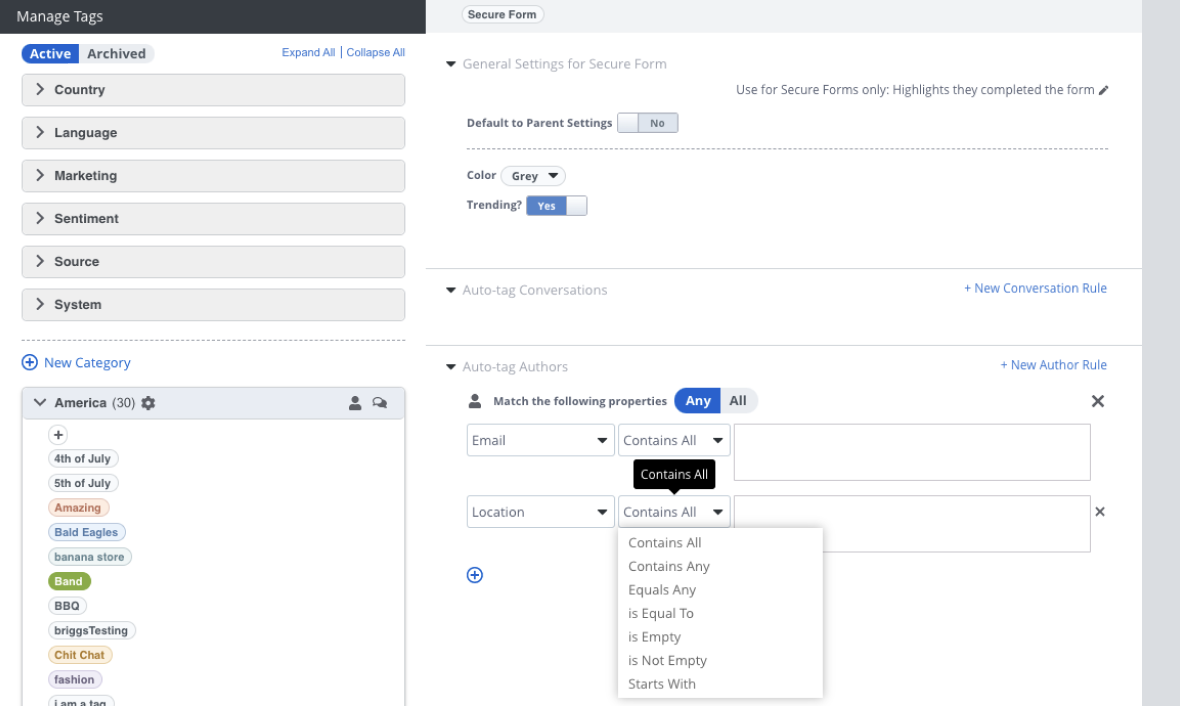Delete the Location property row
Screen dimensions: 1180x706
tap(1100, 512)
